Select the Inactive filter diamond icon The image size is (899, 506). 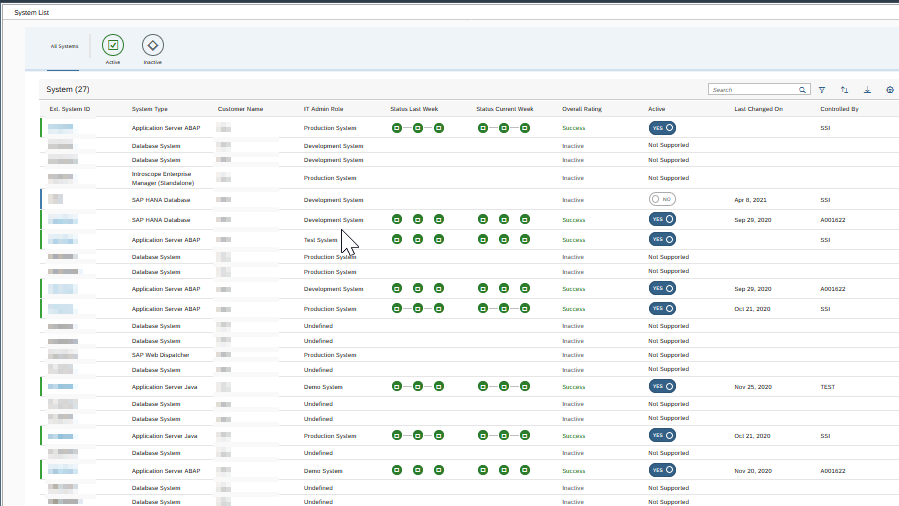pyautogui.click(x=153, y=45)
